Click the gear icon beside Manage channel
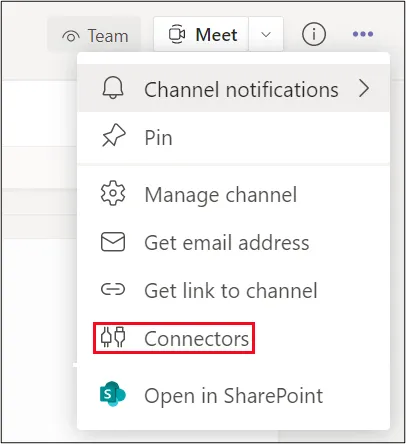Viewport: 406px width, 444px height. (x=113, y=193)
